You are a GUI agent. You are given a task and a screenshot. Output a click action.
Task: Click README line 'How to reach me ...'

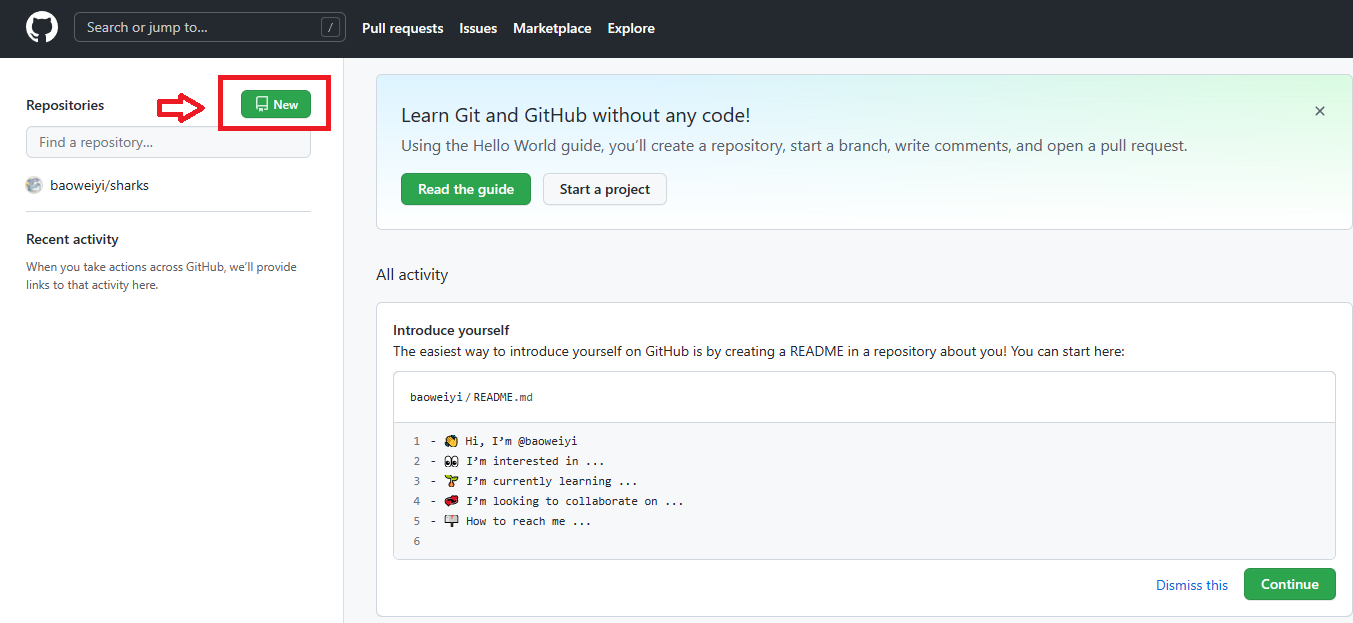tap(528, 521)
